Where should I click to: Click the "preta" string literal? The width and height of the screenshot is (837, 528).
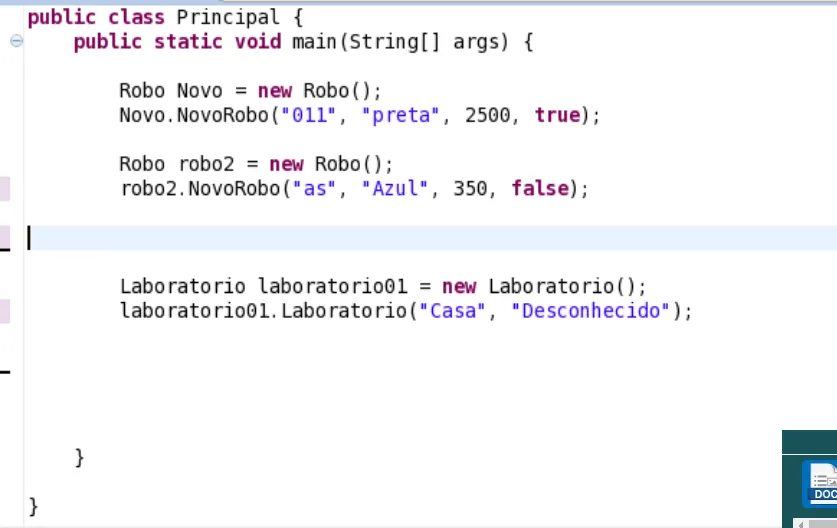[x=406, y=115]
